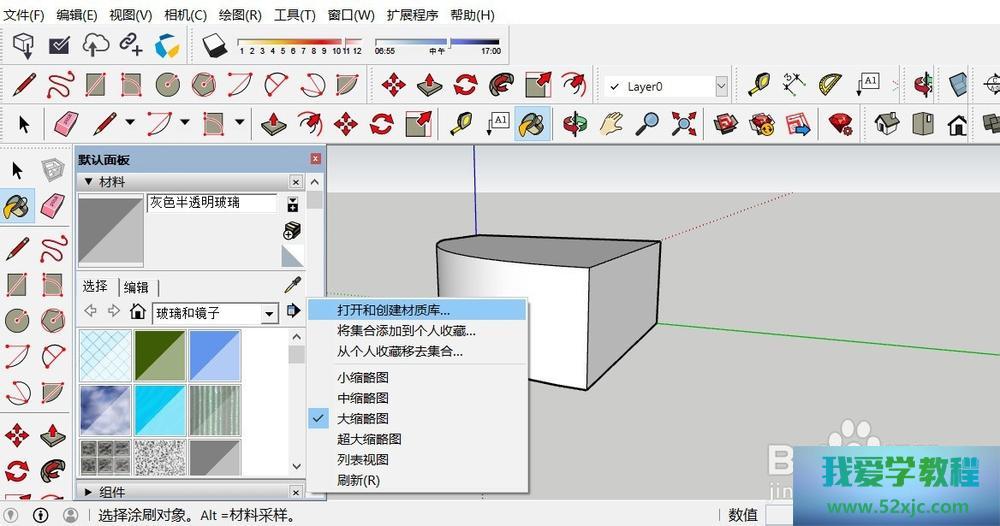Toggle the Layer0 visibility checkmark
Image resolution: width=1000 pixels, height=526 pixels.
tap(614, 87)
